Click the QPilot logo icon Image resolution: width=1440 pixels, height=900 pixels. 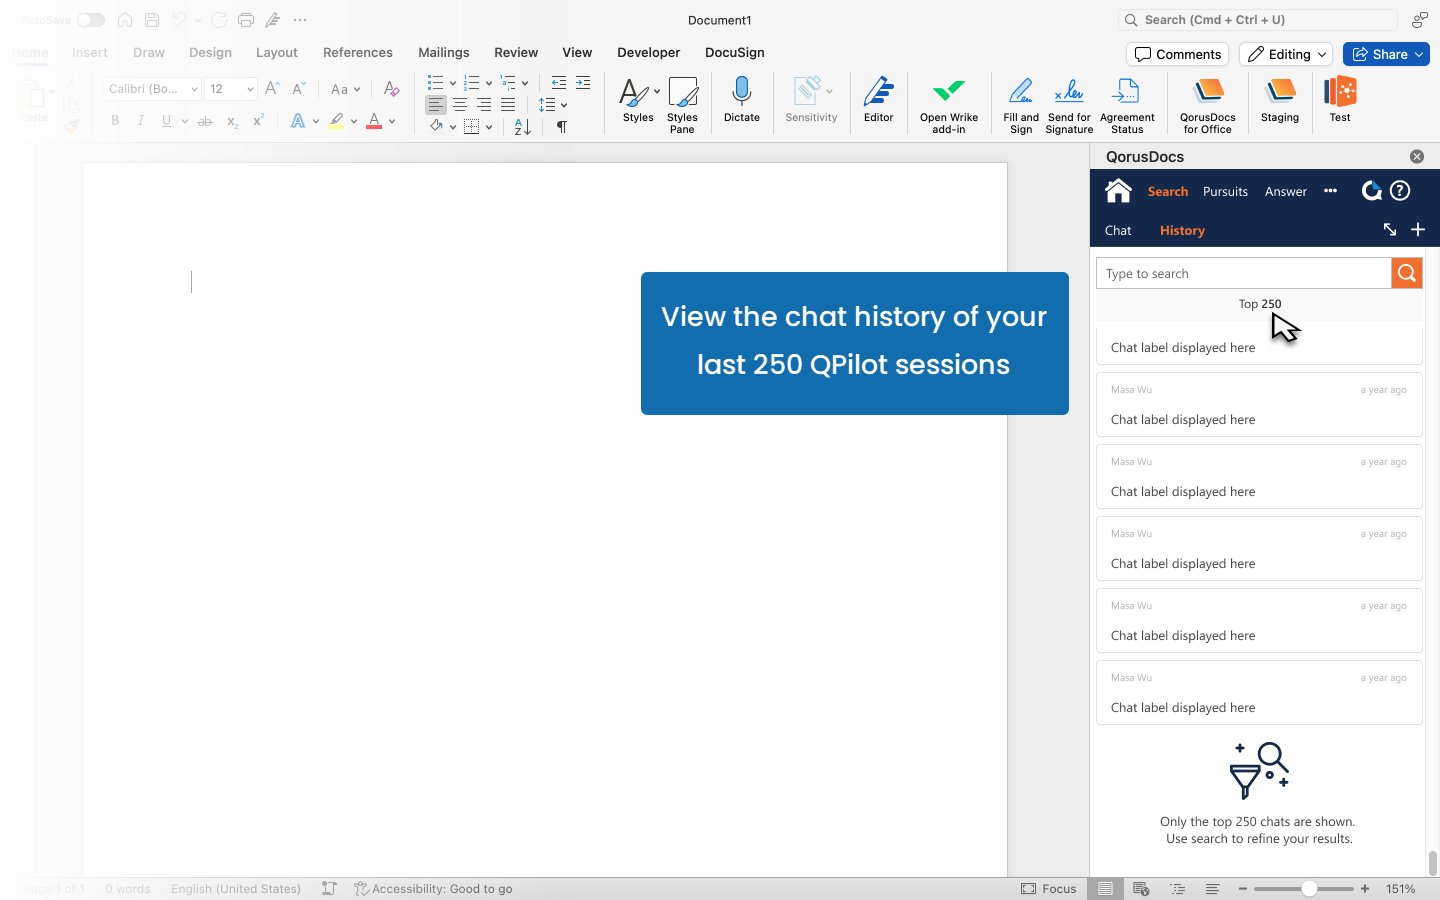(x=1371, y=190)
